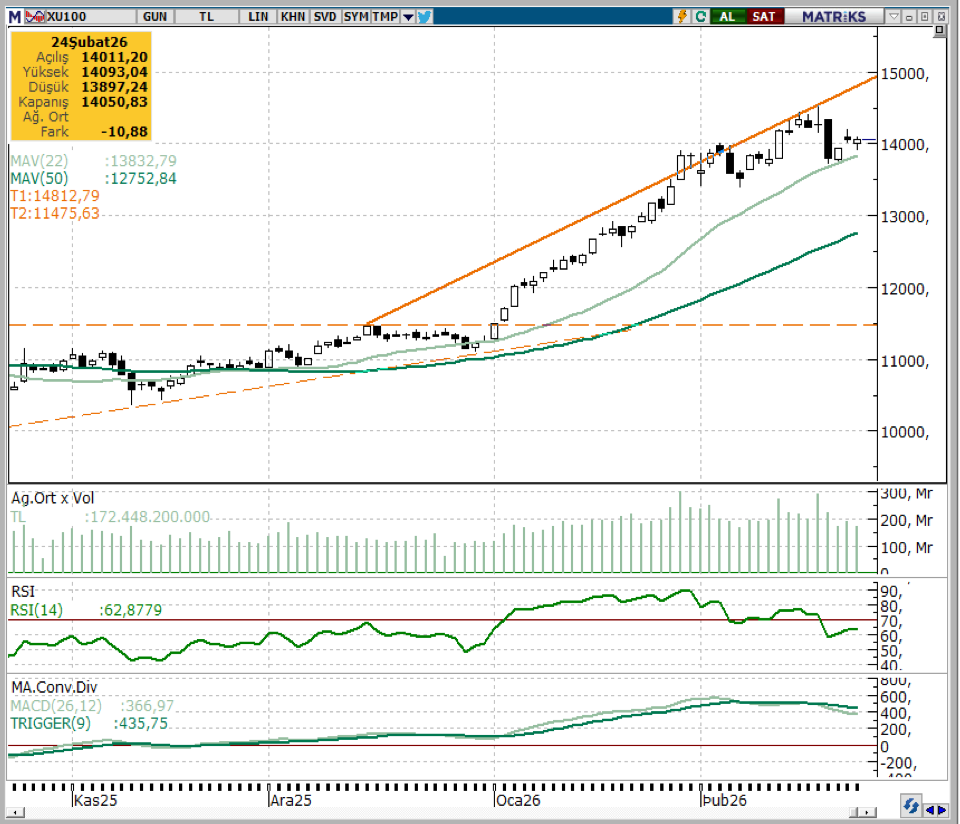Select the SYM toolbar item
Viewport: 960px width, 824px height.
tap(355, 16)
